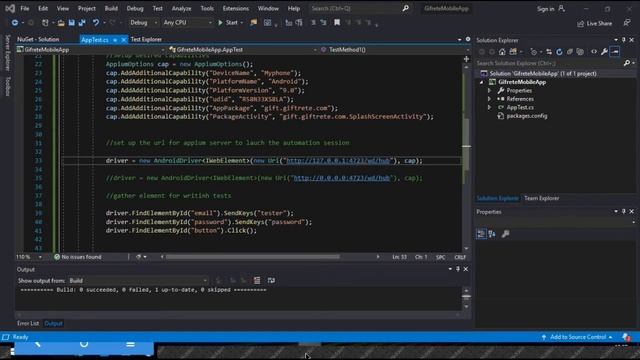Image resolution: width=640 pixels, height=360 pixels.
Task: Toggle pin on AppTest.cs tab
Action: 115,40
